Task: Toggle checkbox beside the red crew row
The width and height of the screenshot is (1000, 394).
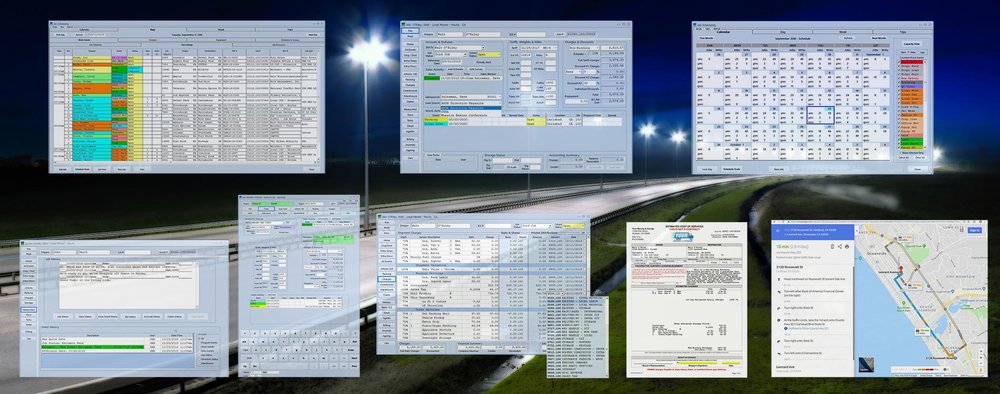Action: pos(899,62)
